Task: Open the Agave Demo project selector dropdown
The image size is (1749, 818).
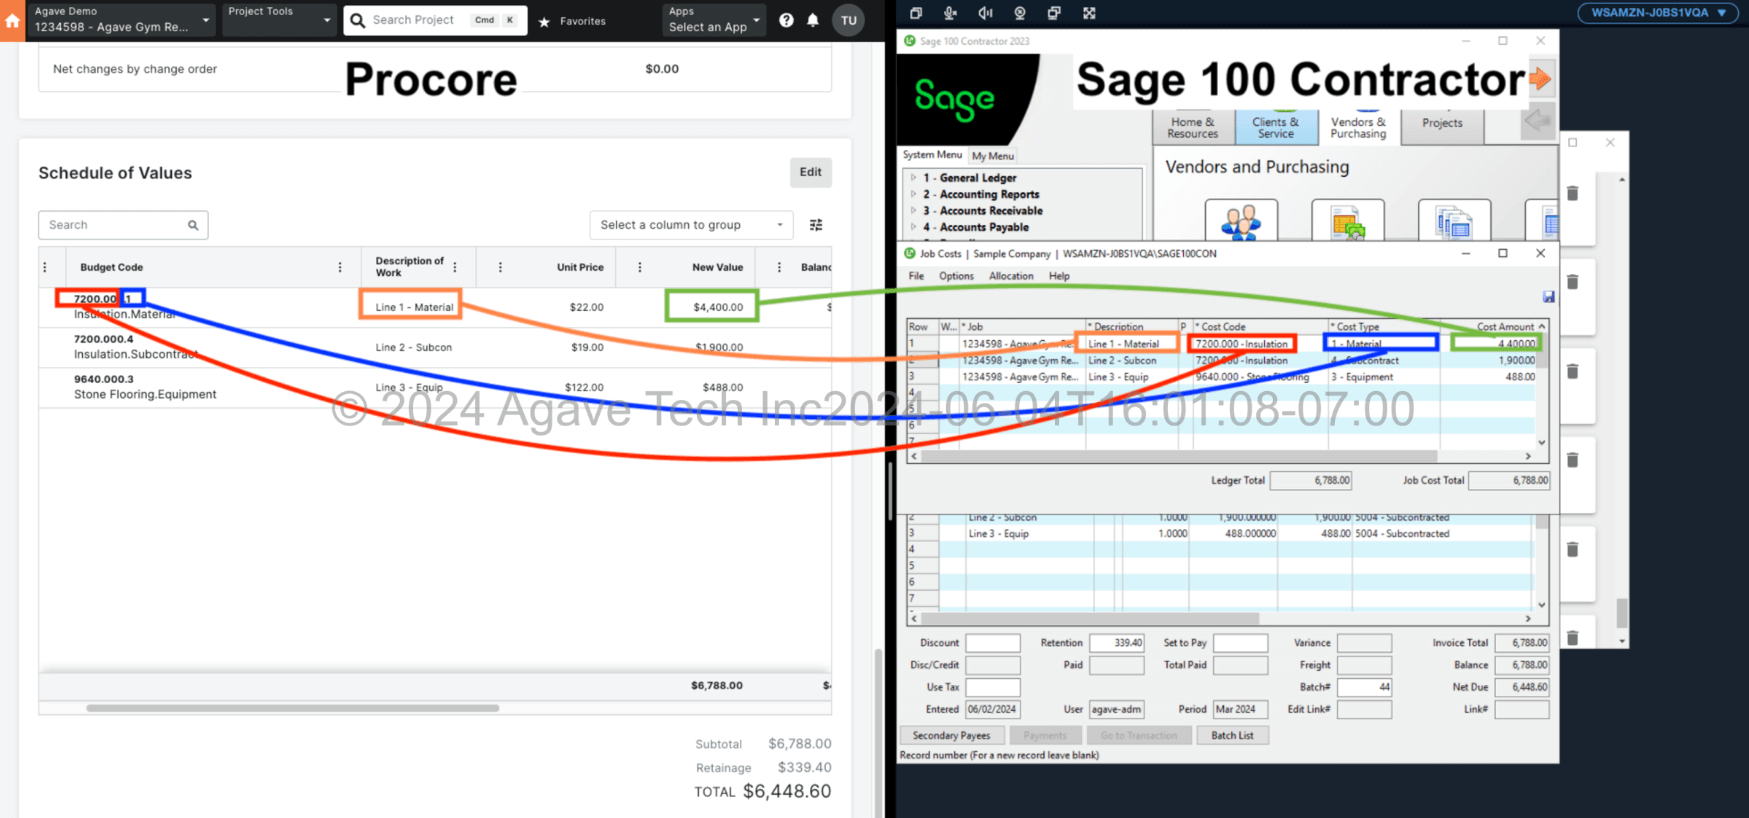Action: coord(120,20)
